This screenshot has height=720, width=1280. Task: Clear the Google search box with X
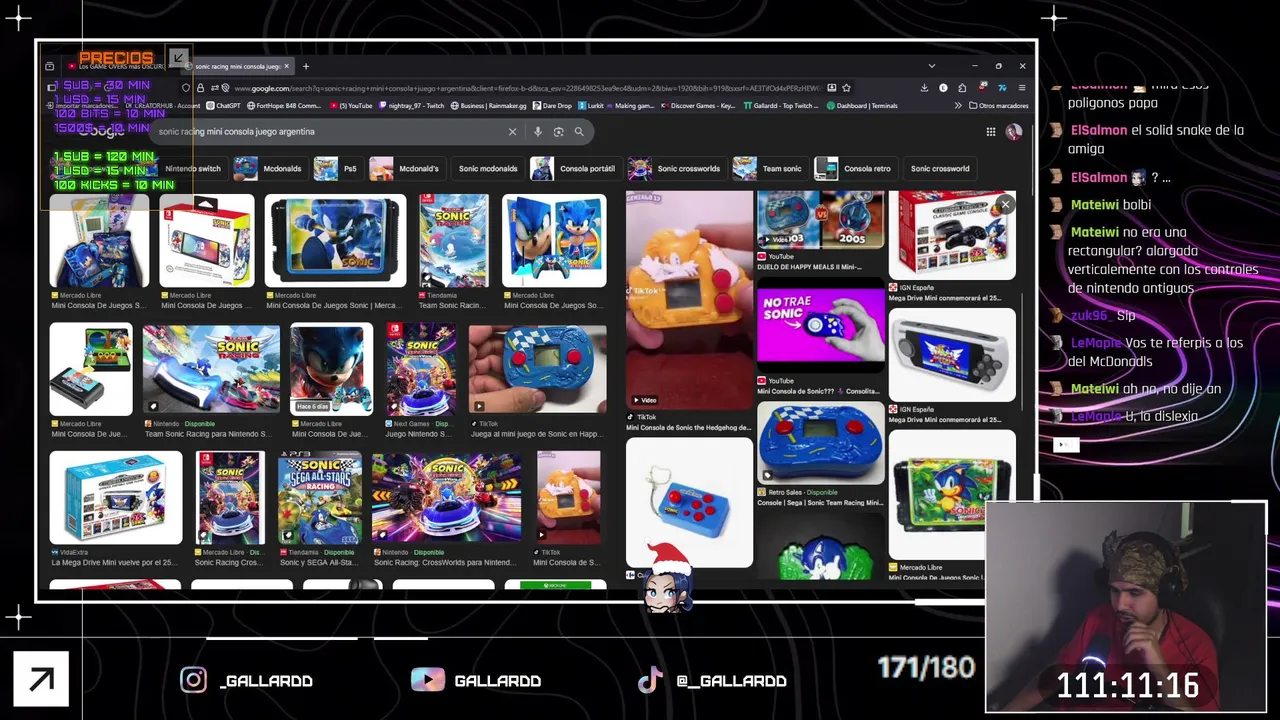[512, 131]
